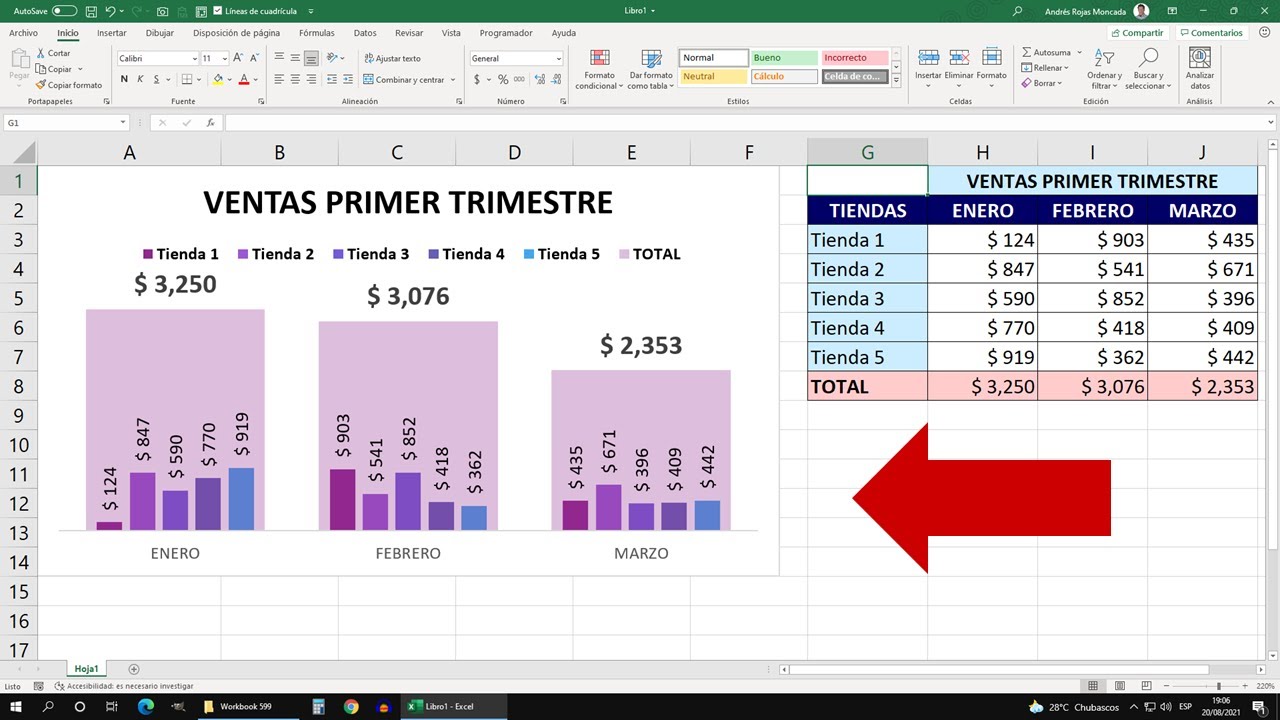This screenshot has width=1280, height=720.
Task: Switch to the Insertar tab
Action: pos(111,33)
